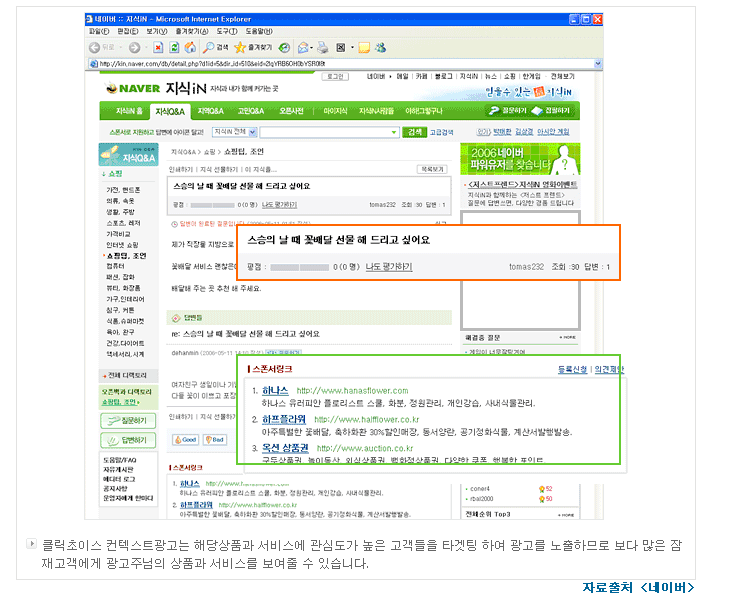The width and height of the screenshot is (740, 610).
Task: Open dropdown arrow next to Mail icon
Action: tap(311, 48)
